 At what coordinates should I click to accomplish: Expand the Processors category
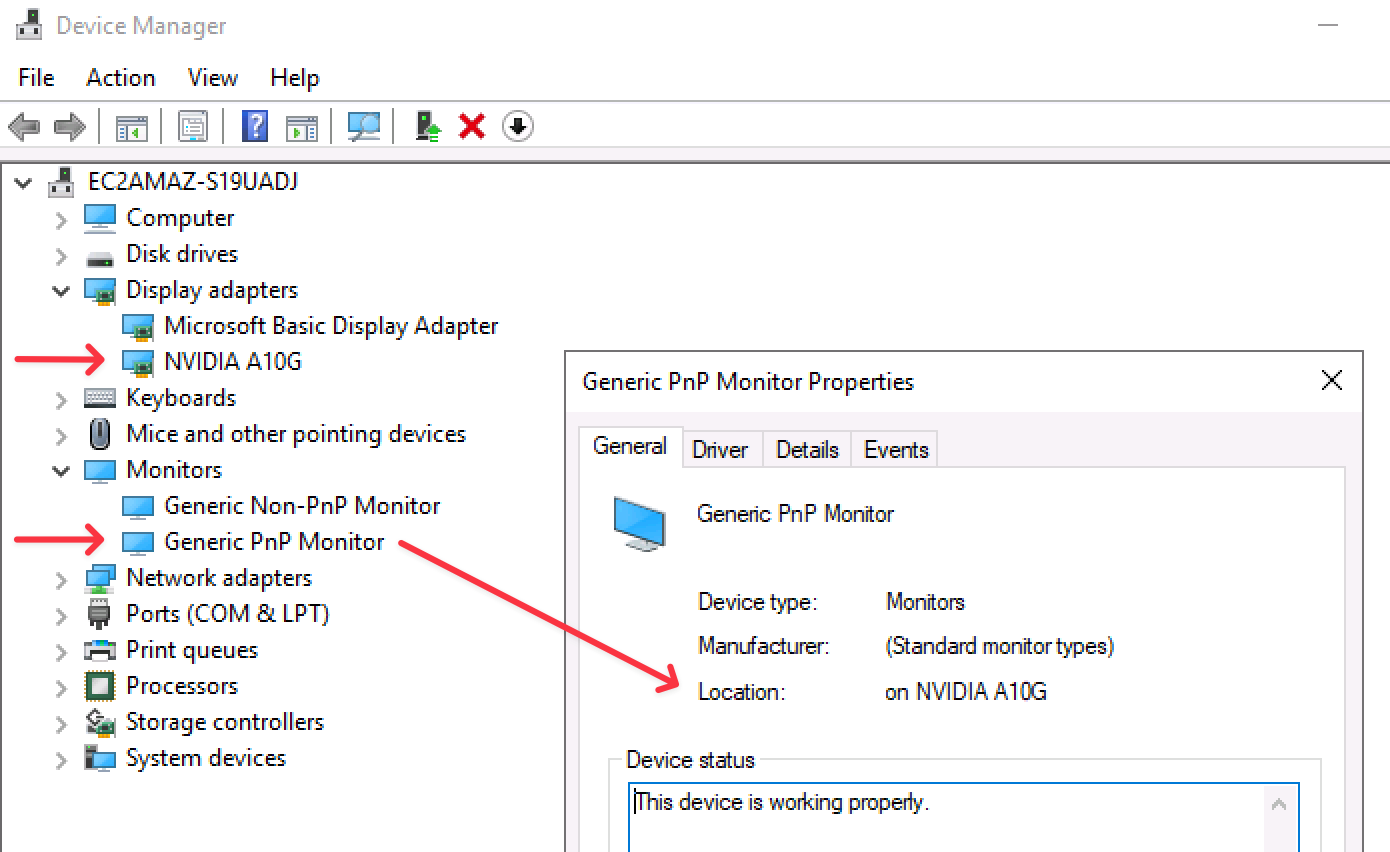62,687
